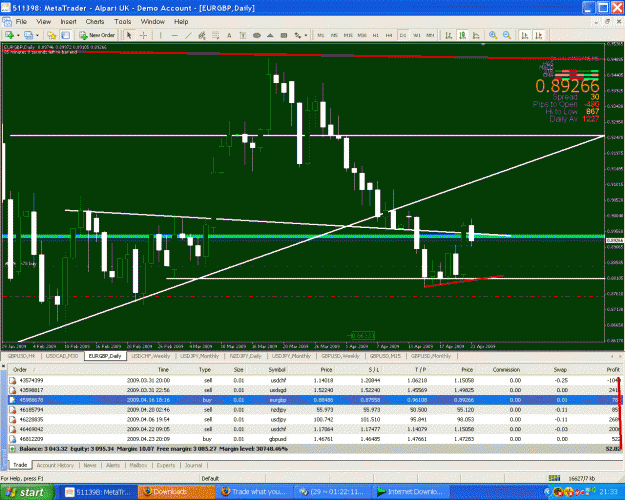The image size is (625, 500).
Task: Open the Window menu
Action: click(x=153, y=22)
